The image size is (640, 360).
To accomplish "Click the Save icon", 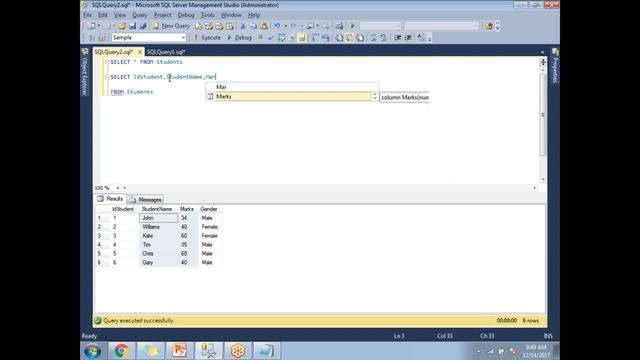I will coord(132,26).
